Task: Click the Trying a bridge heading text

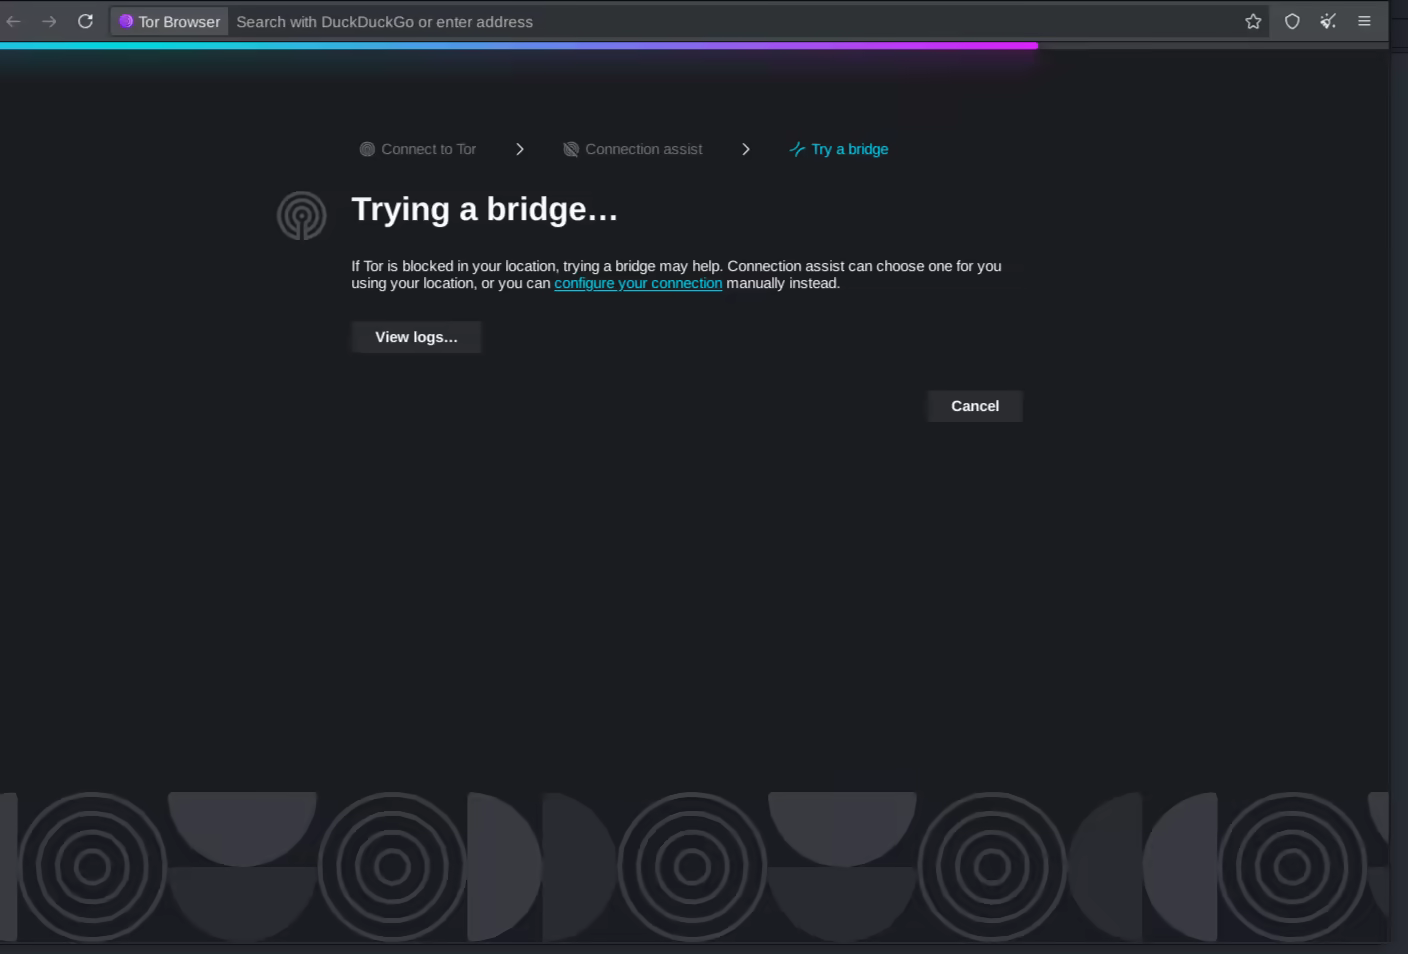Action: click(484, 209)
